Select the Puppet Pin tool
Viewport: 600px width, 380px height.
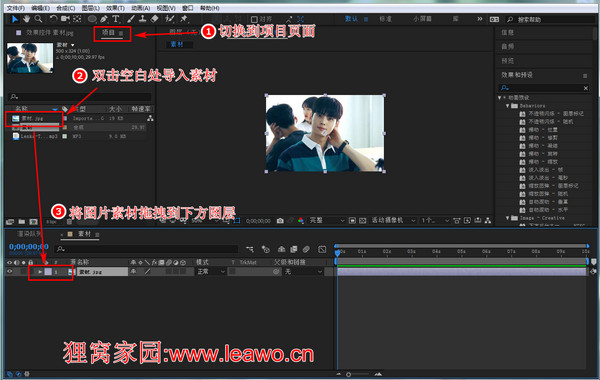click(184, 19)
